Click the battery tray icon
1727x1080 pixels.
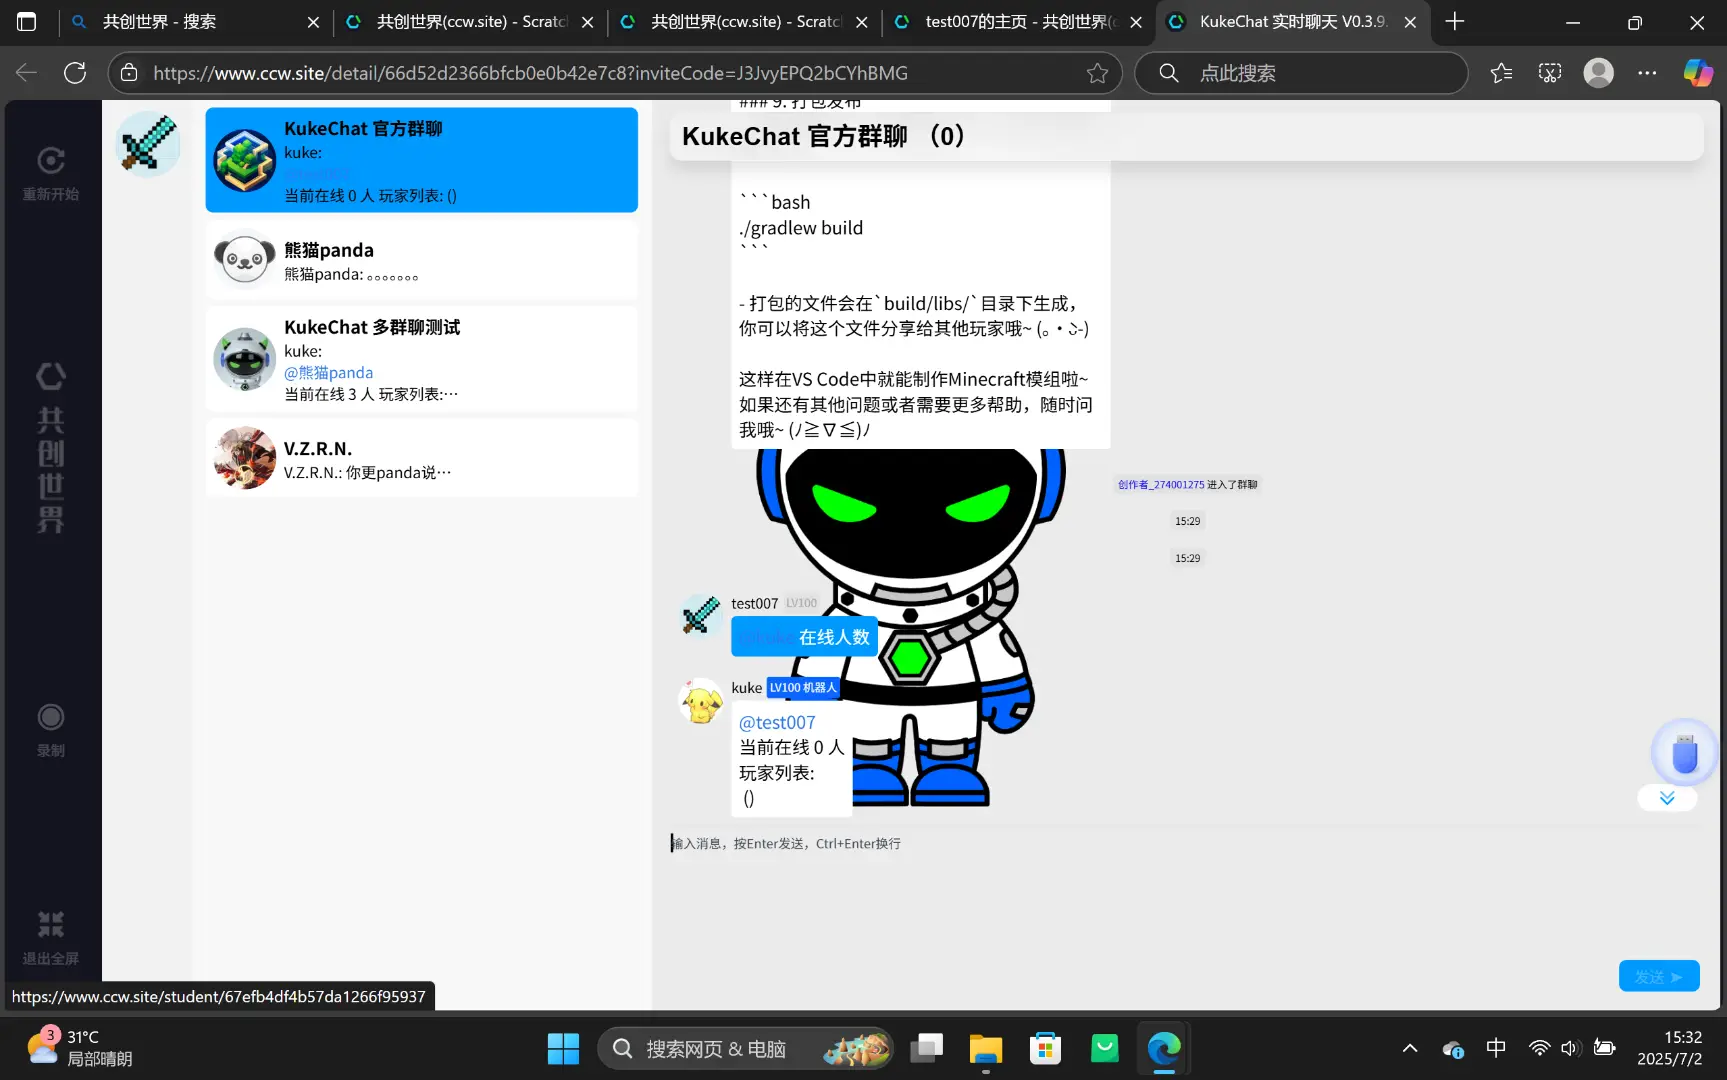tap(1605, 1048)
